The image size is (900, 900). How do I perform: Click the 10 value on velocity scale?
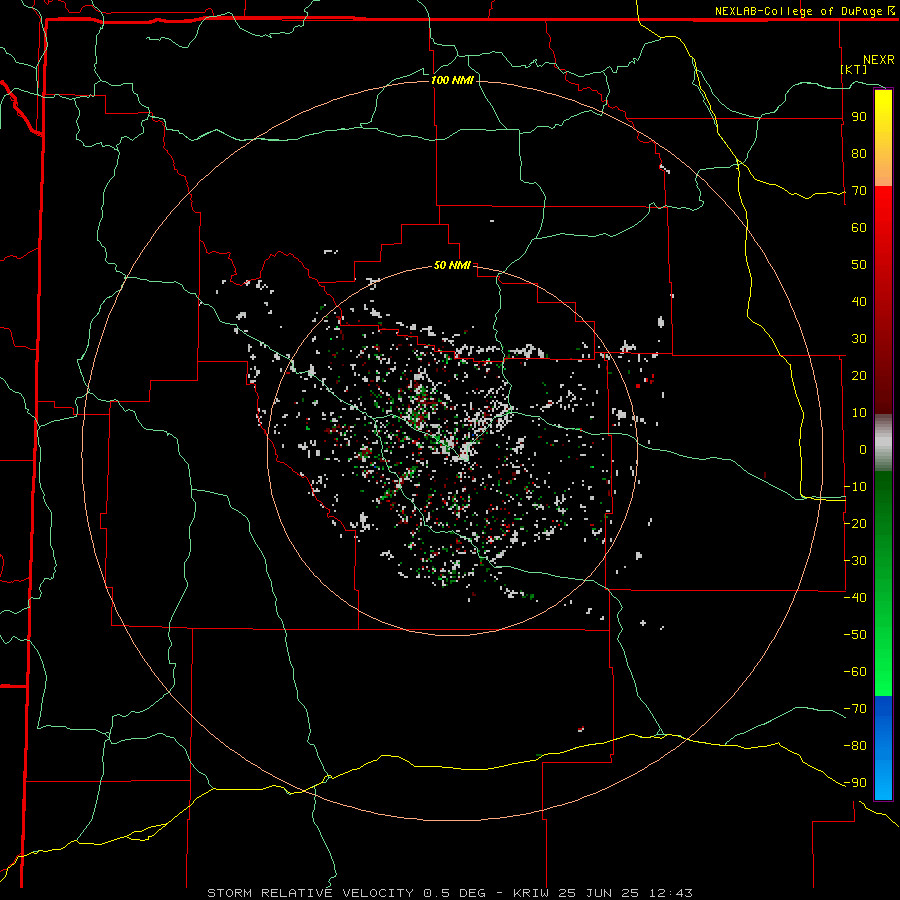[859, 413]
